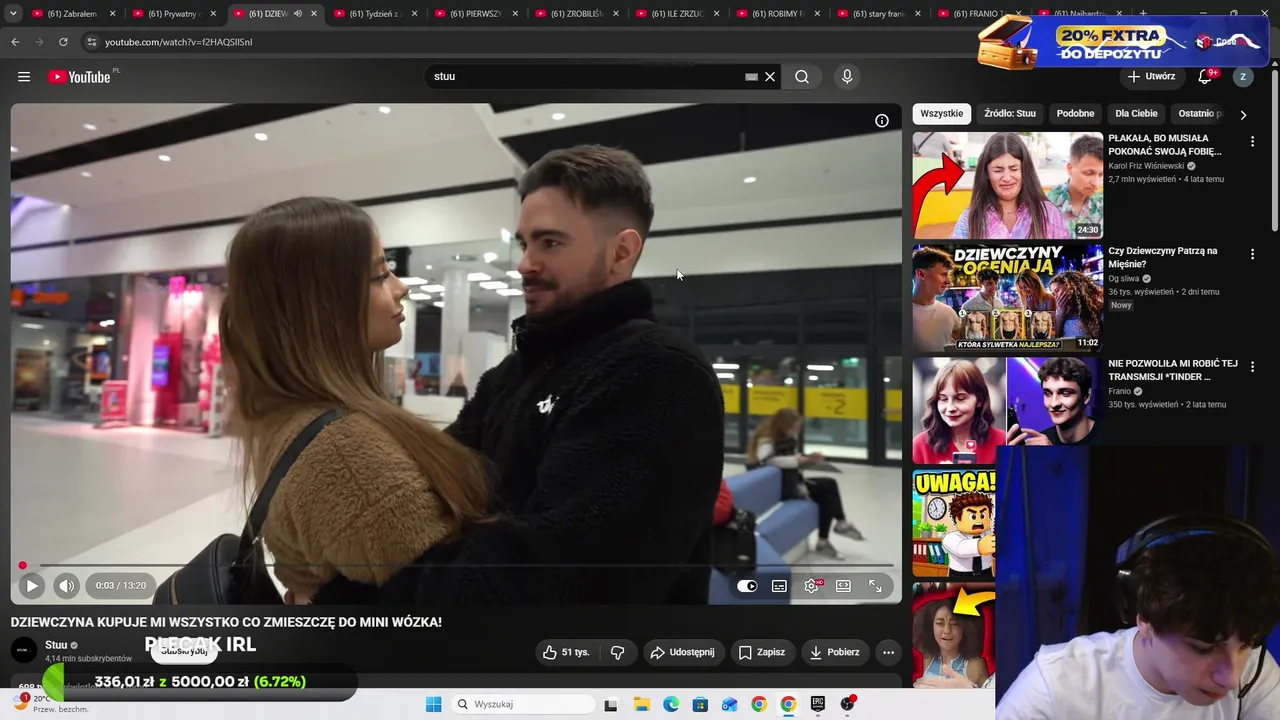
Task: Clear the search text with the X icon
Action: 770,77
